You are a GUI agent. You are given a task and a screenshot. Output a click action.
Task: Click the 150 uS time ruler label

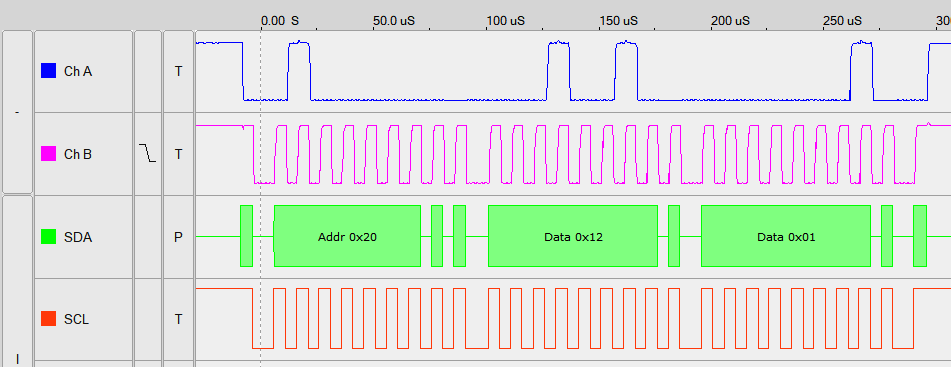point(619,21)
